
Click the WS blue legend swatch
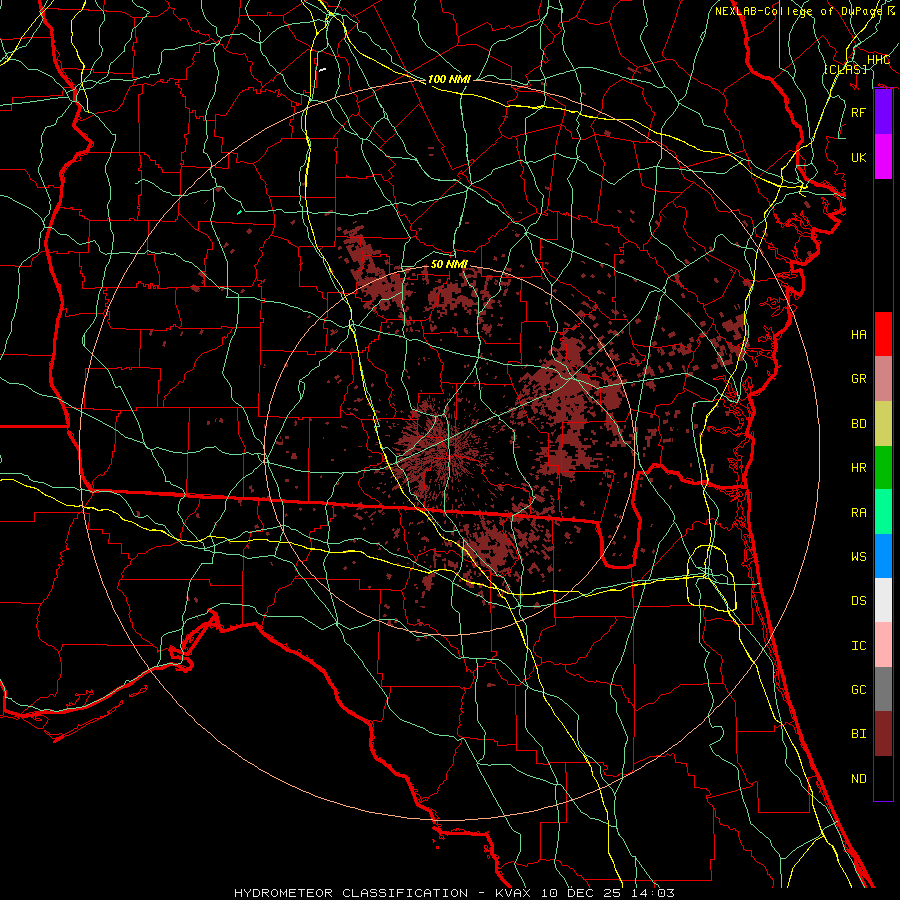[x=883, y=556]
